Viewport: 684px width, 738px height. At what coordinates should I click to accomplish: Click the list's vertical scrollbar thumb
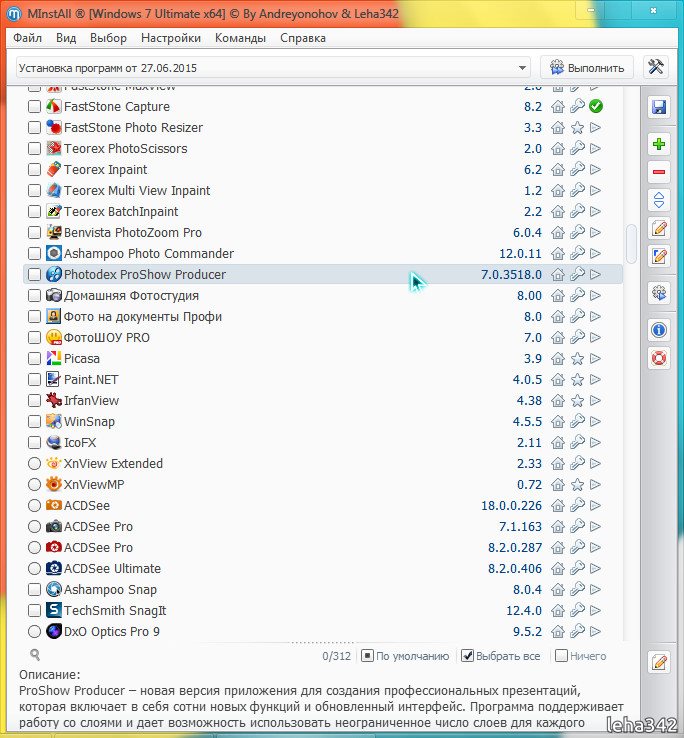coord(631,244)
